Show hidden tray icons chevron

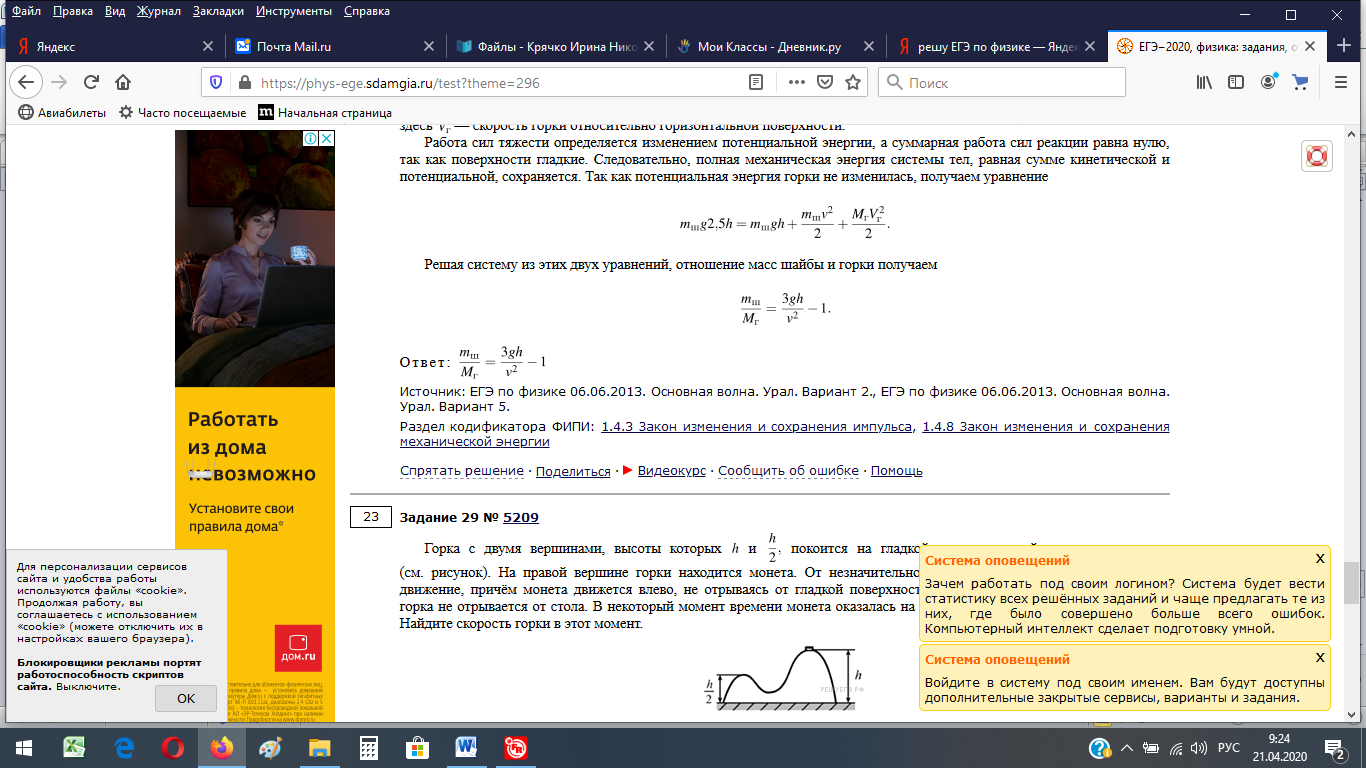pyautogui.click(x=1125, y=747)
